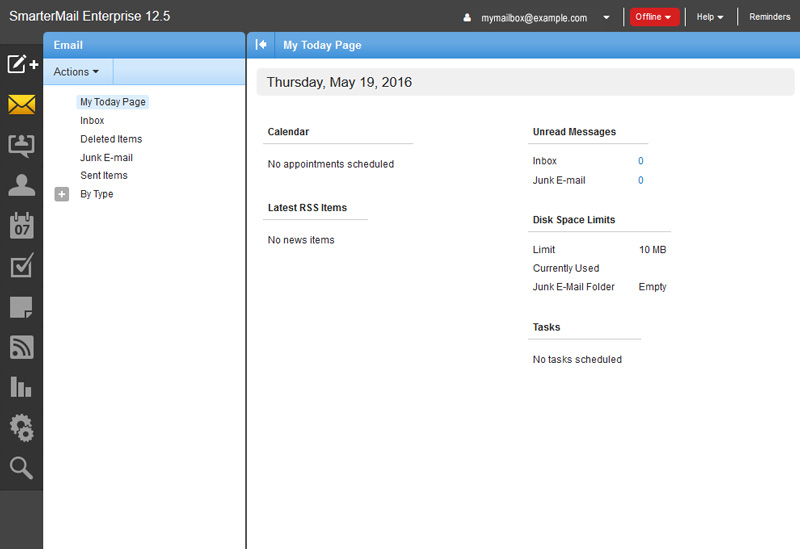This screenshot has width=800, height=549.
Task: Open the Actions dropdown menu
Action: [77, 72]
